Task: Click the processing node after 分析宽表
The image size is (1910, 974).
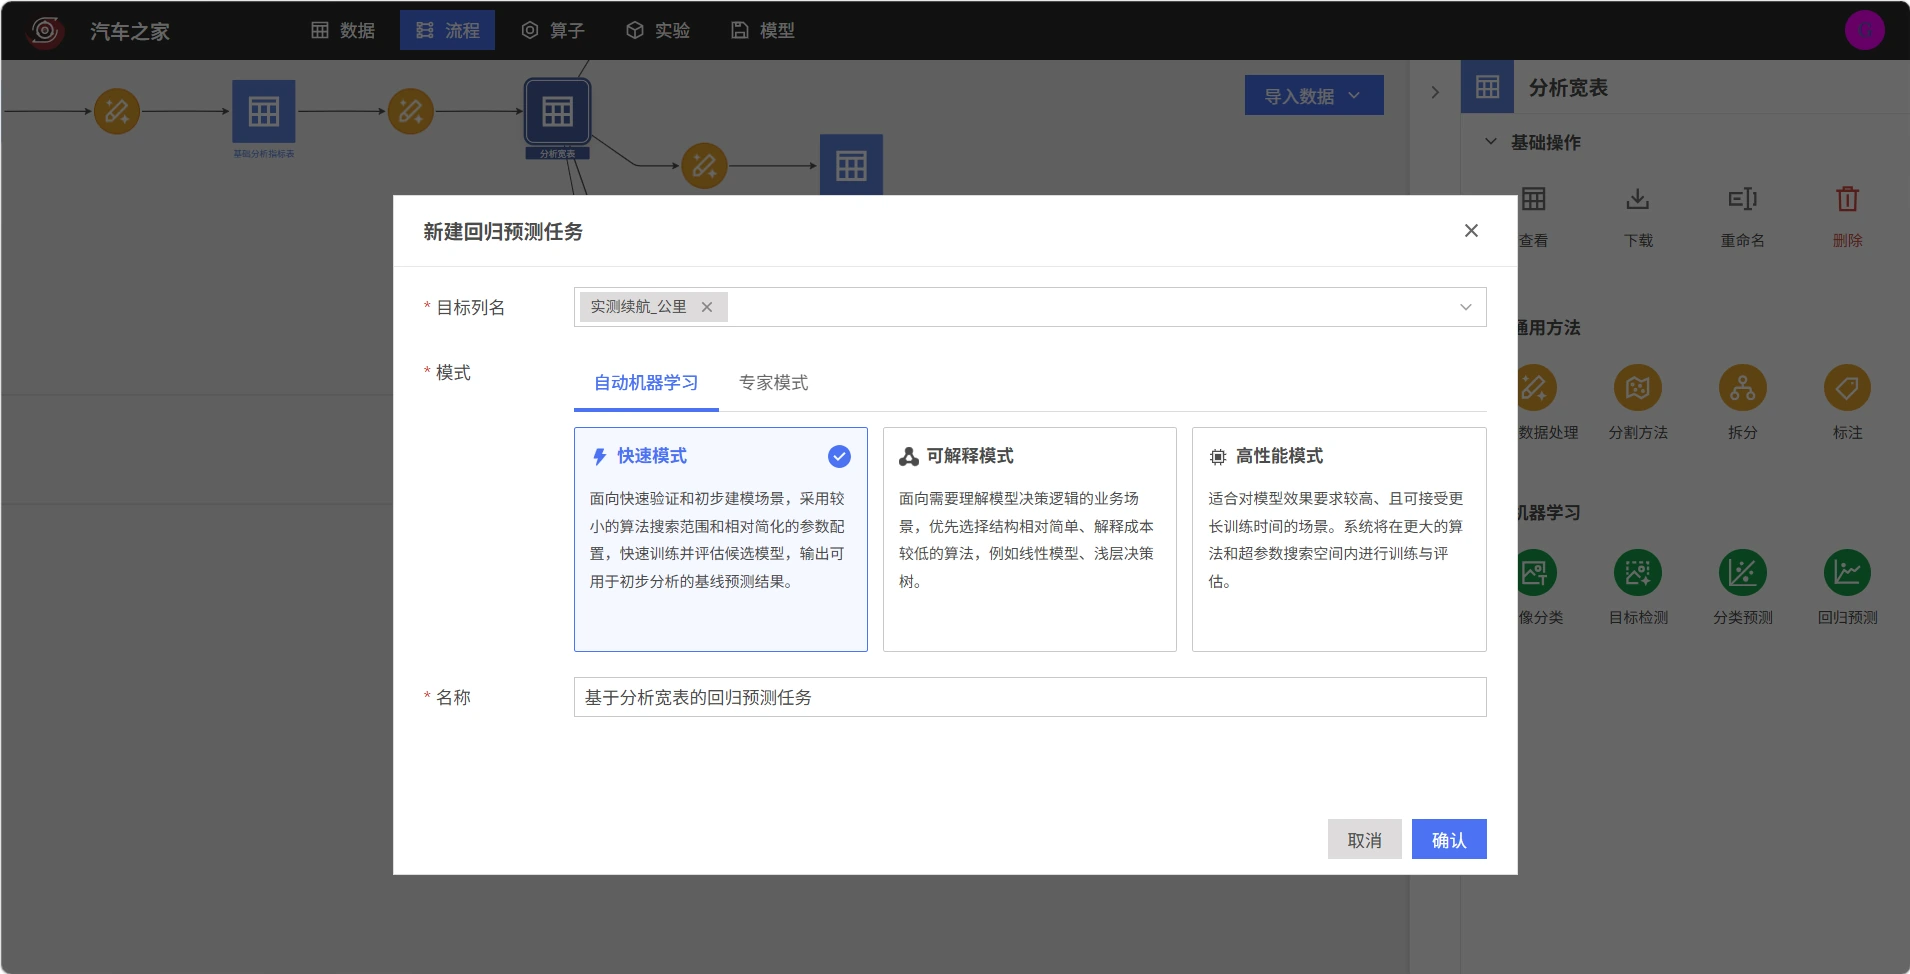Action: click(x=705, y=166)
